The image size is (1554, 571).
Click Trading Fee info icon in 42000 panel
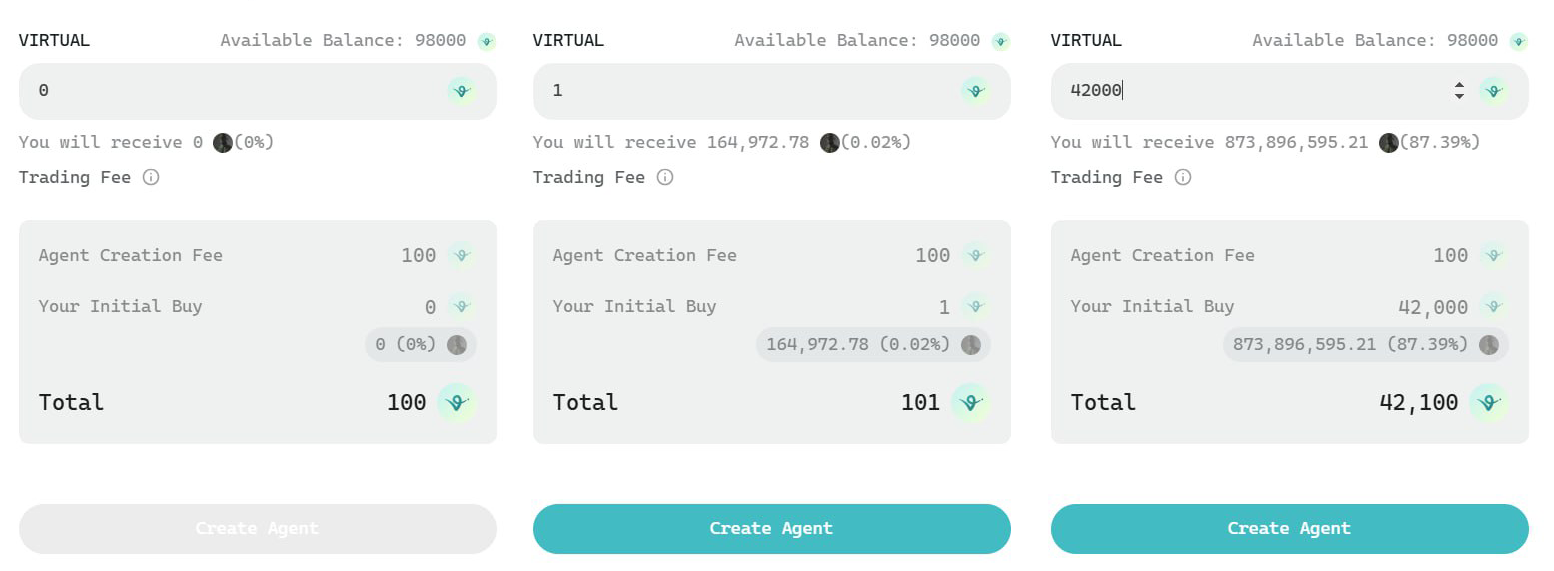point(1182,177)
